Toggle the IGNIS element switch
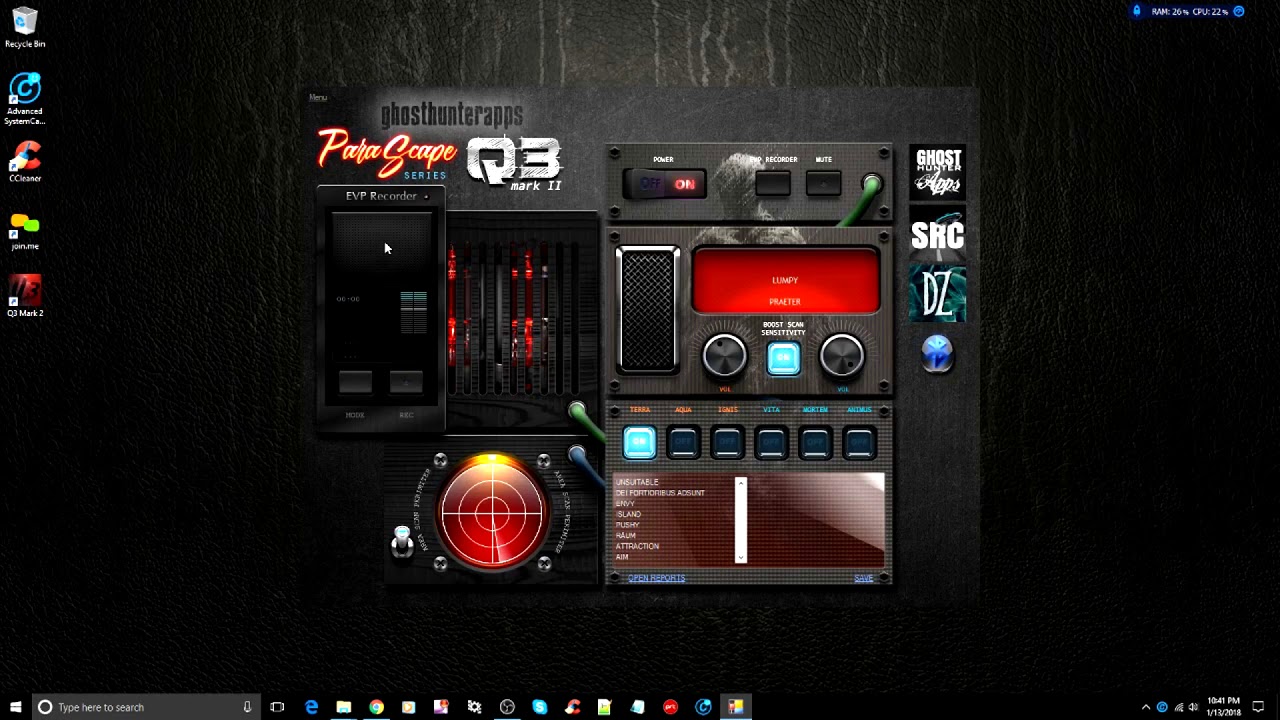Image resolution: width=1280 pixels, height=720 pixels. click(727, 442)
